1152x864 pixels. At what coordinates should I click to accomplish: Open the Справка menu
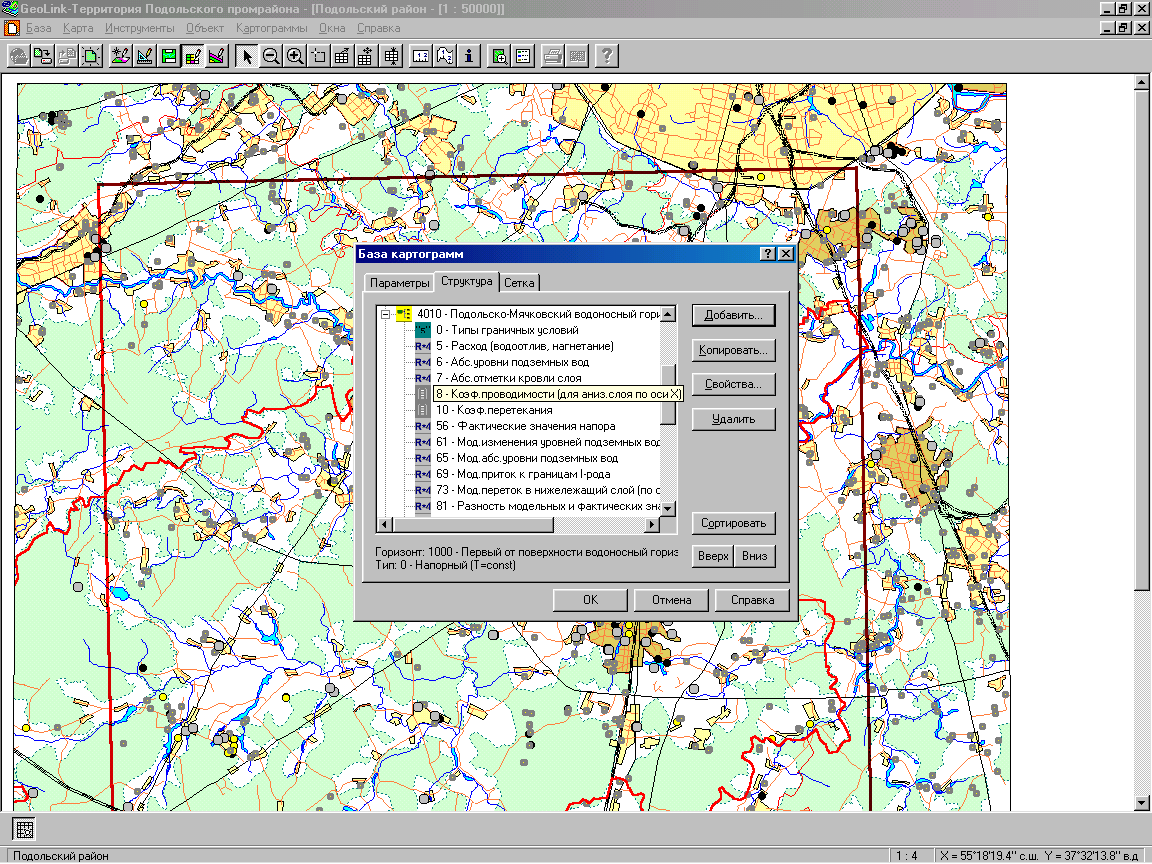coord(378,28)
